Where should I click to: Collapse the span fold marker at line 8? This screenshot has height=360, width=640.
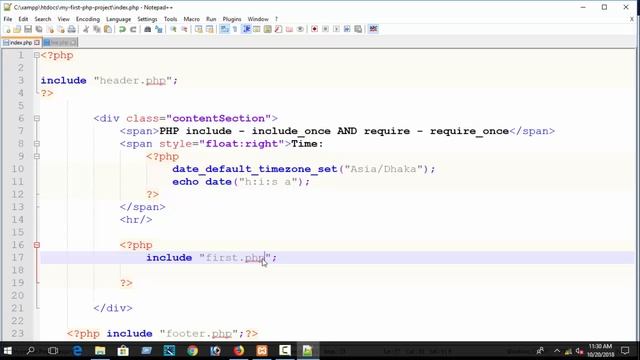point(37,144)
